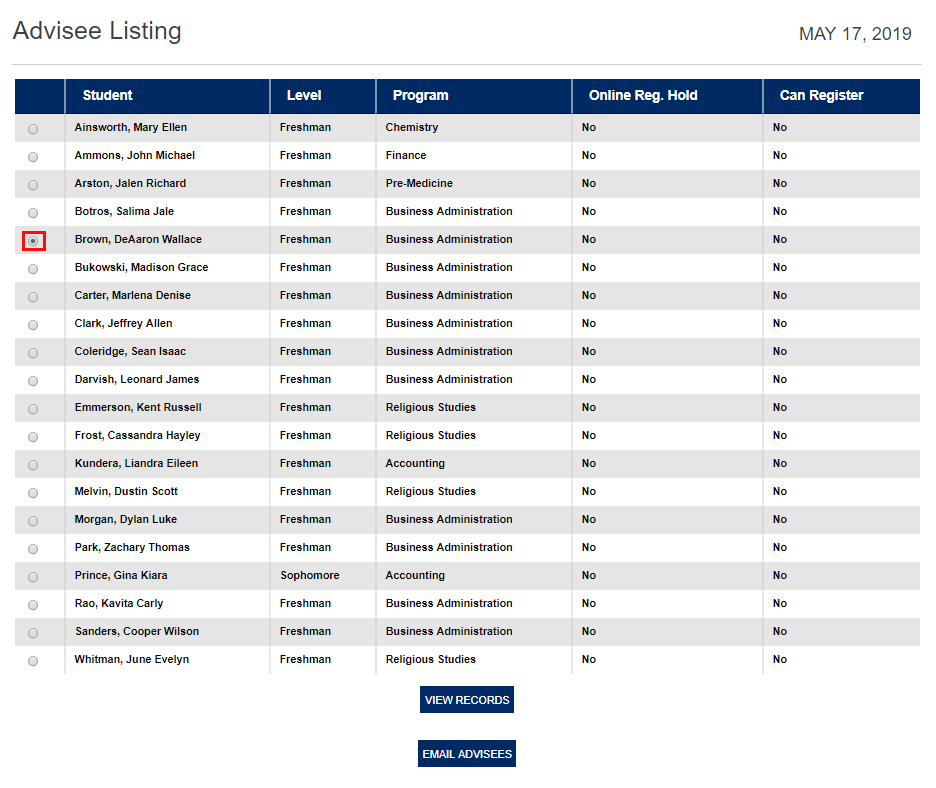The width and height of the screenshot is (936, 788).
Task: Select radio button for Frost, Cassandra Hayley
Action: point(33,437)
